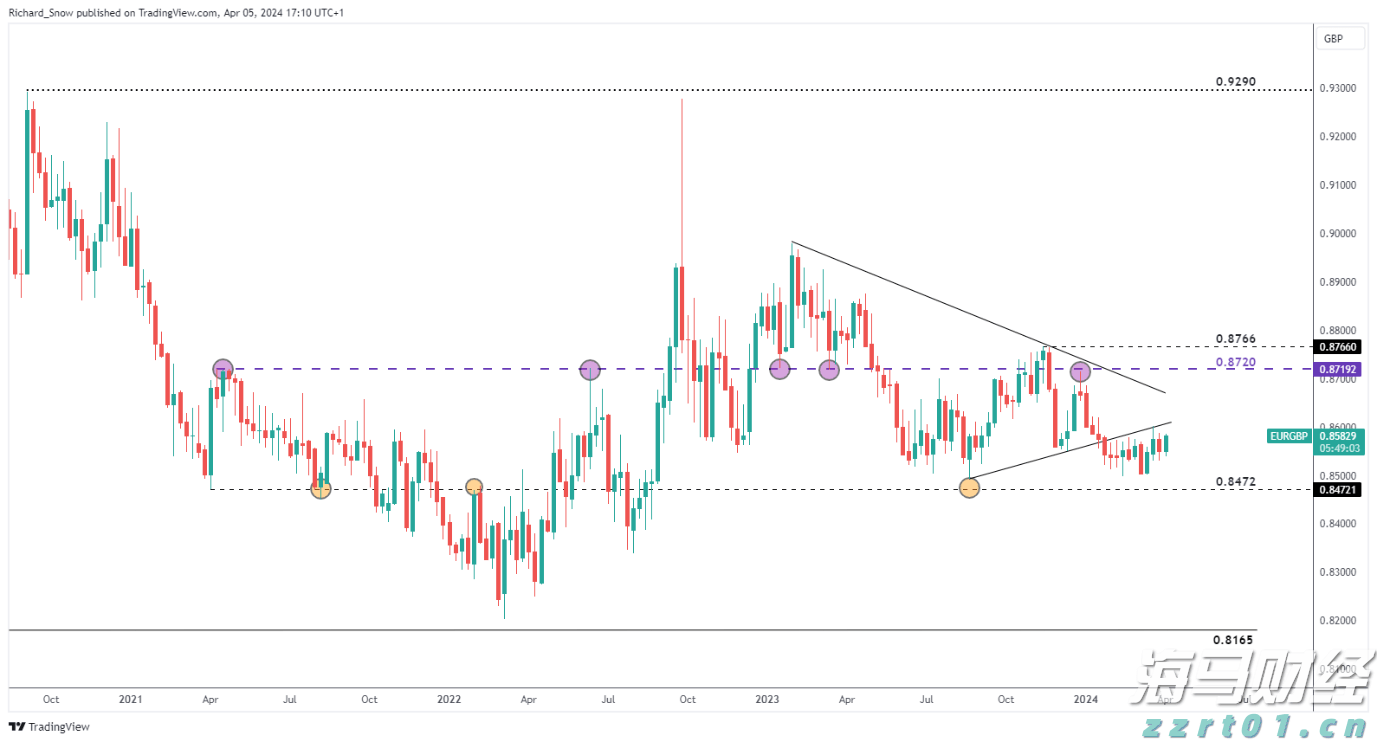The height and width of the screenshot is (742, 1377).
Task: Select the purple 0.8720 level label
Action: pyautogui.click(x=1235, y=361)
